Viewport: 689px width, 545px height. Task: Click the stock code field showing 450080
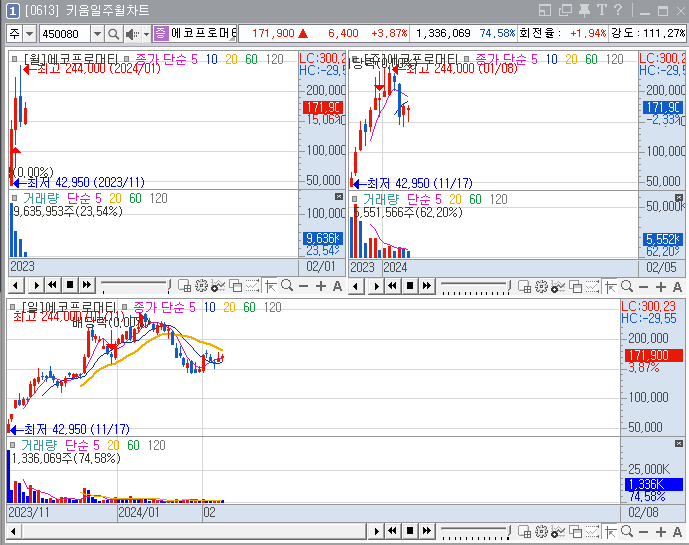point(65,34)
